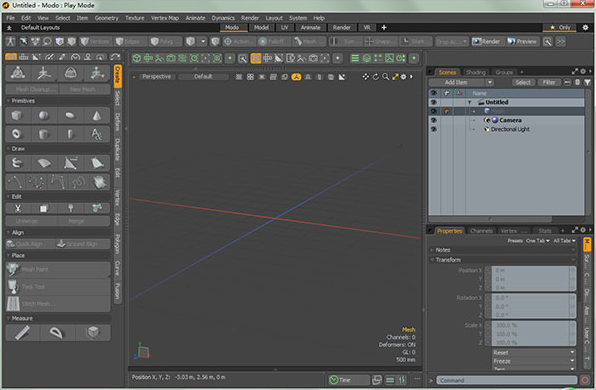Image resolution: width=596 pixels, height=390 pixels.
Task: Switch to the Model layout tab
Action: click(x=261, y=27)
